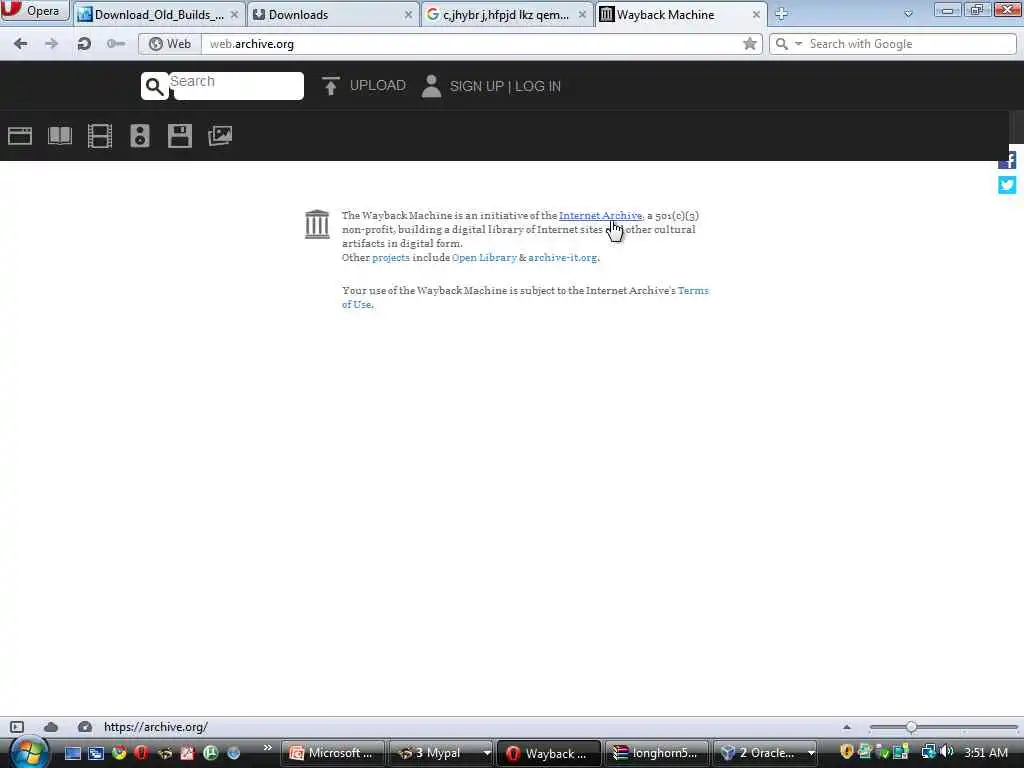Select the Wayback Machine tab
The height and width of the screenshot is (768, 1024).
pyautogui.click(x=680, y=14)
